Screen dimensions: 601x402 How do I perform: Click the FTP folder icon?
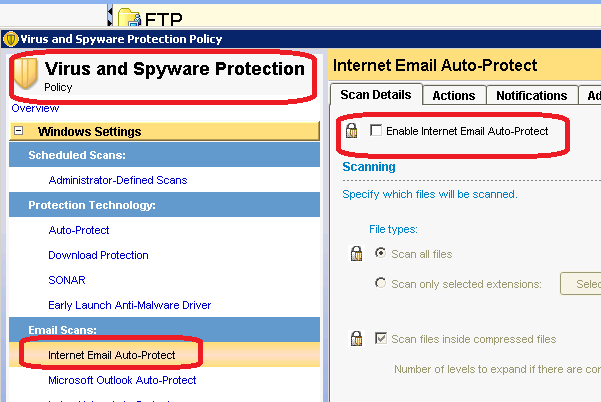(129, 18)
